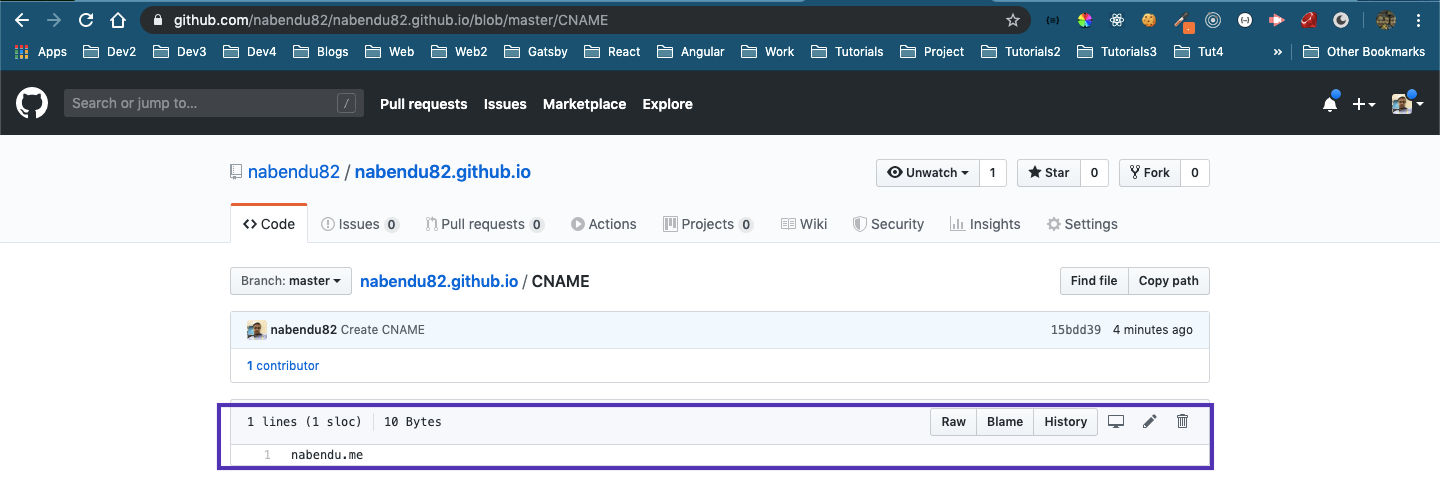Click the nabendu.me file content text
The width and height of the screenshot is (1440, 490).
[x=327, y=455]
